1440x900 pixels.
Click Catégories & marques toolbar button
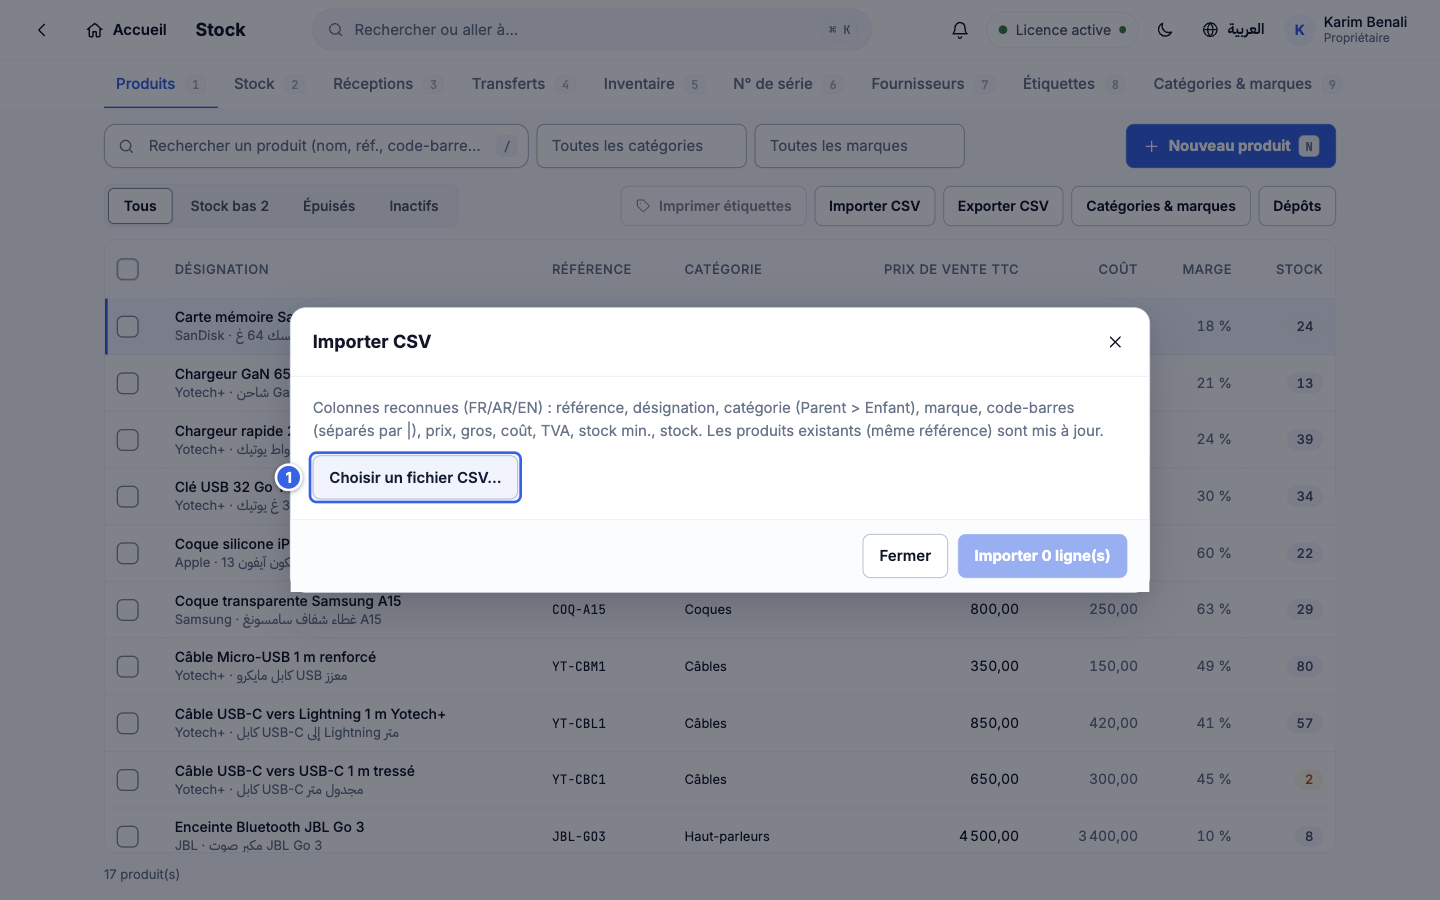1161,206
